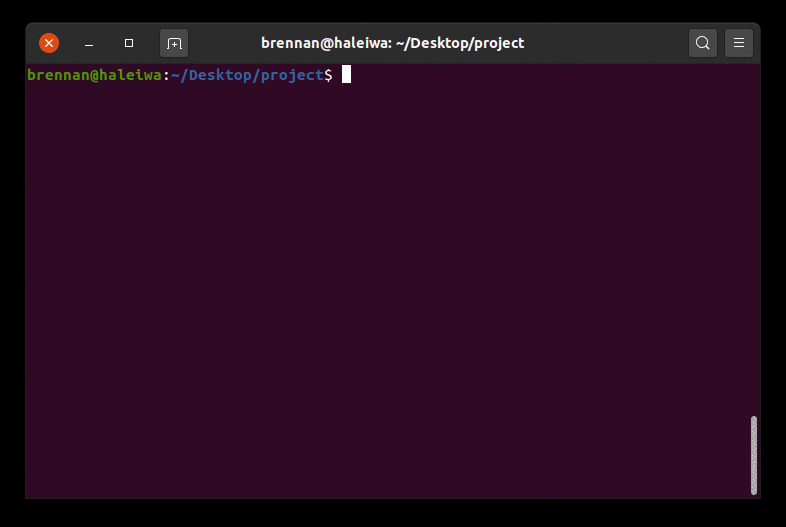786x527 pixels.
Task: Open a new terminal tab
Action: coord(173,43)
